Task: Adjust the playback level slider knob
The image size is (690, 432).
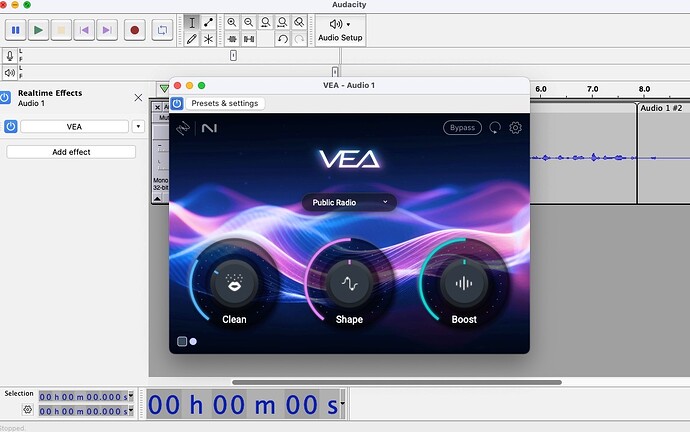Action: tap(335, 72)
